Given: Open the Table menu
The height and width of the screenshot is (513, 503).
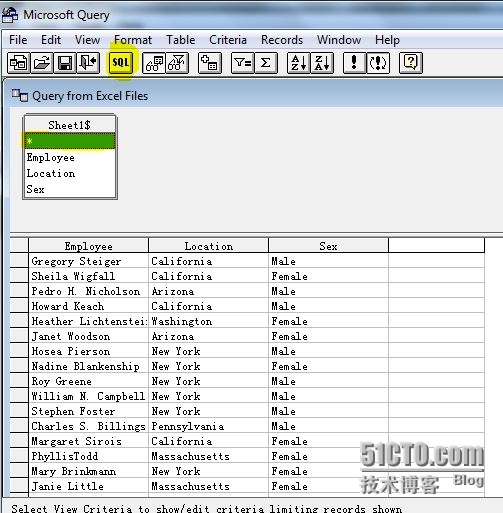Looking at the screenshot, I should (181, 40).
